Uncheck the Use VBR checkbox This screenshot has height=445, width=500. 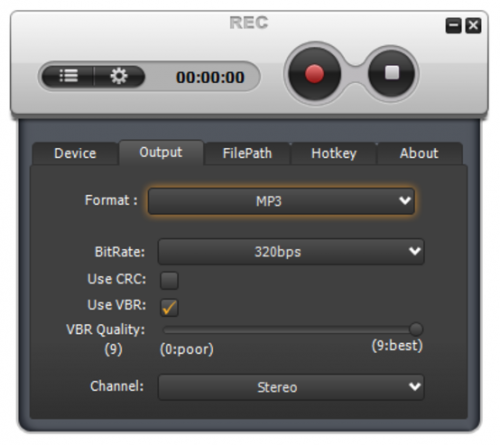(169, 307)
